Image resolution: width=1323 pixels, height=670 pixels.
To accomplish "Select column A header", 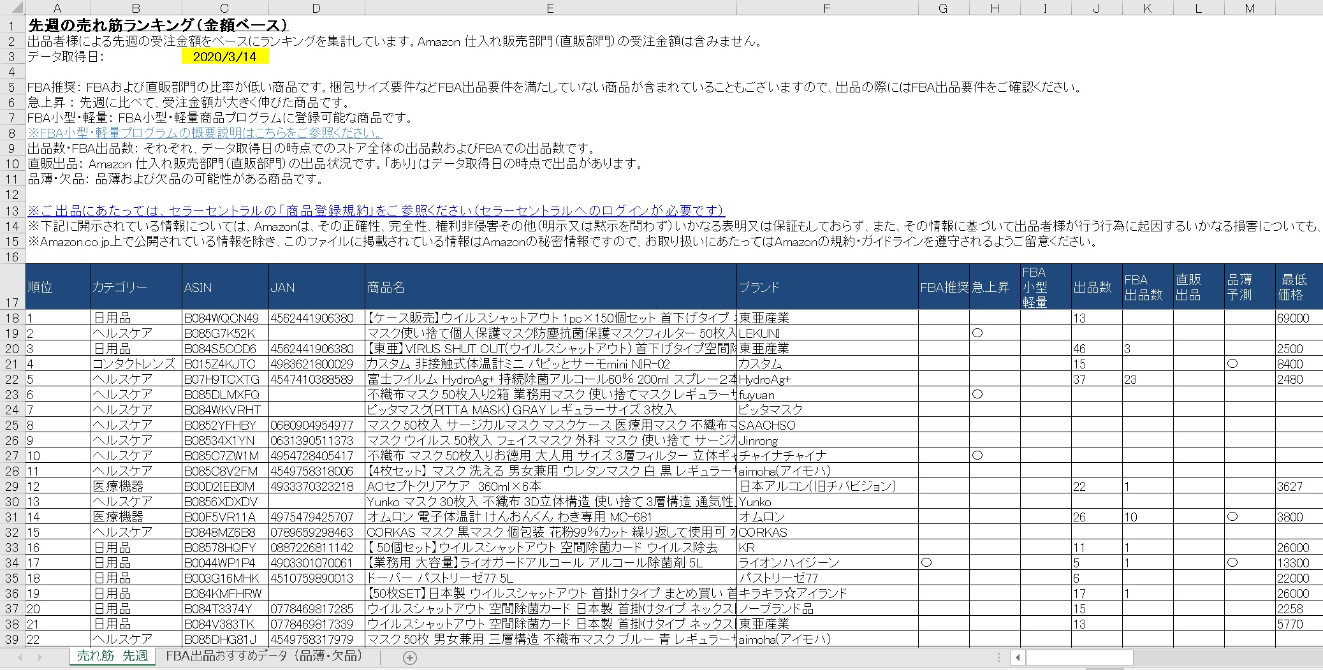I will click(x=57, y=8).
